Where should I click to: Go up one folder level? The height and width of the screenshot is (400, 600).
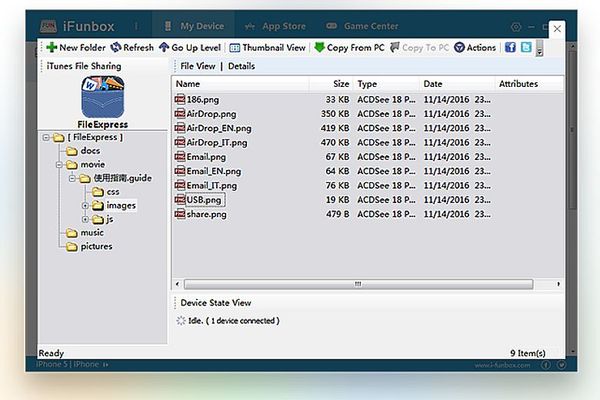(x=191, y=47)
